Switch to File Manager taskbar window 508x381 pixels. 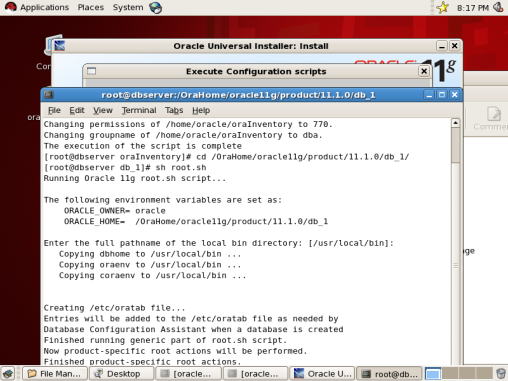coord(55,374)
